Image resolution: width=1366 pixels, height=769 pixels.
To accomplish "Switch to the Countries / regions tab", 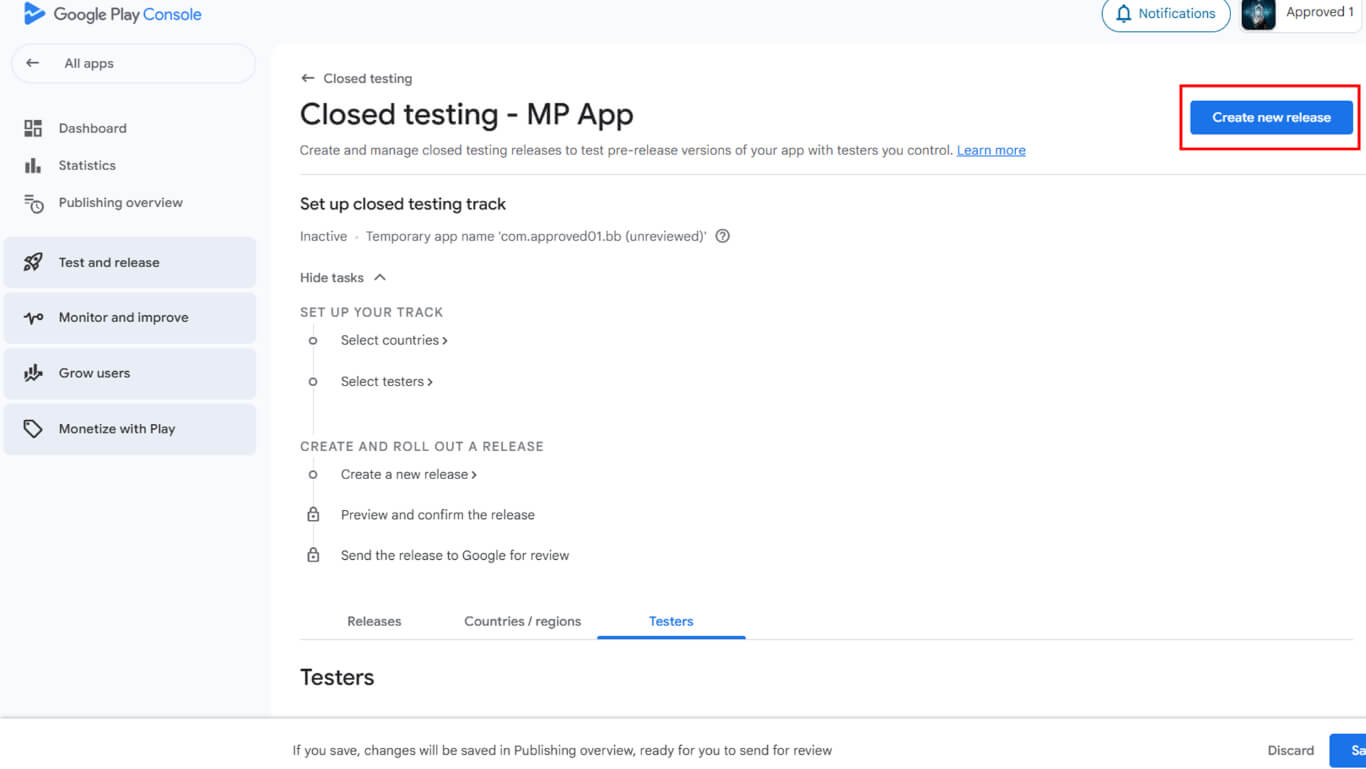I will point(522,621).
